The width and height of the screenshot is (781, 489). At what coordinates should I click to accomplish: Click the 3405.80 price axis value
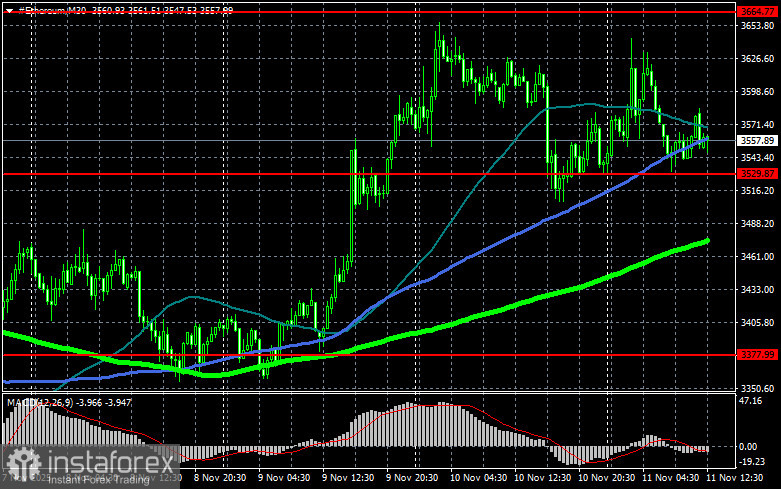pos(757,323)
